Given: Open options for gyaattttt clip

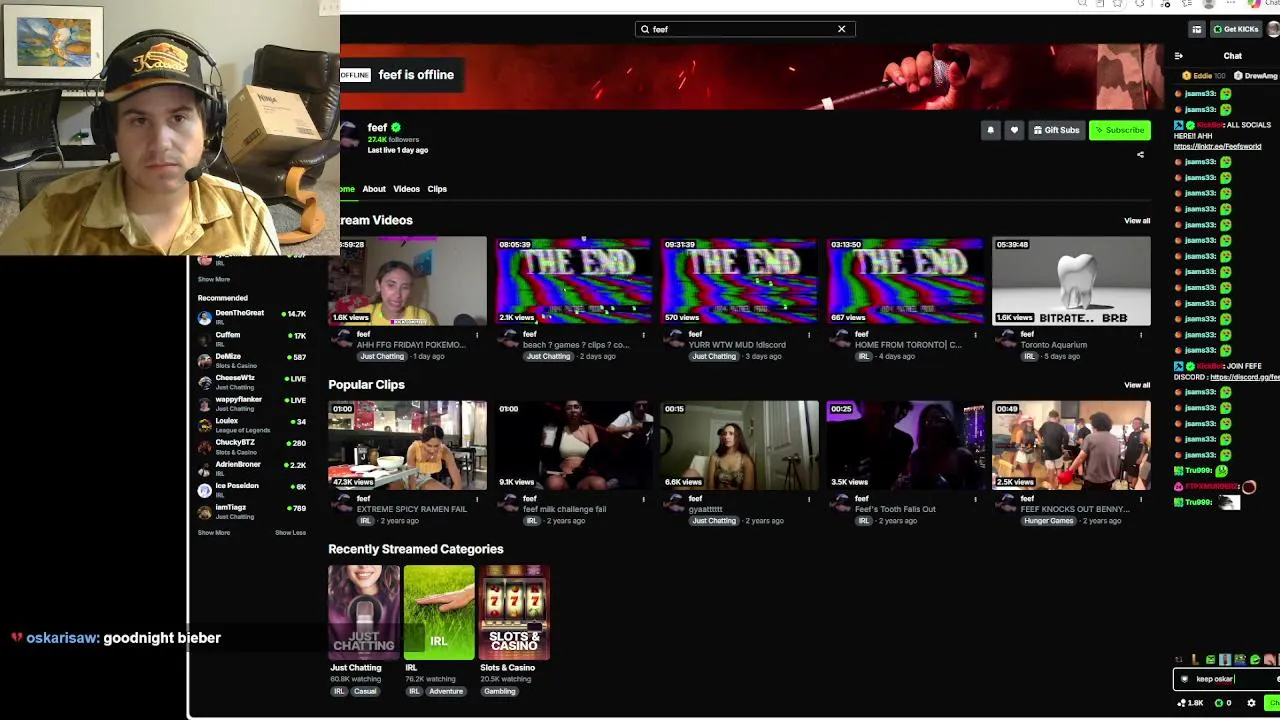Looking at the screenshot, I should point(809,499).
